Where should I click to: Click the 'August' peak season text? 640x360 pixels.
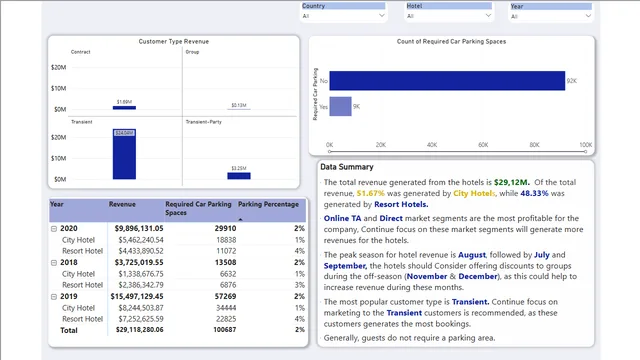click(x=472, y=255)
